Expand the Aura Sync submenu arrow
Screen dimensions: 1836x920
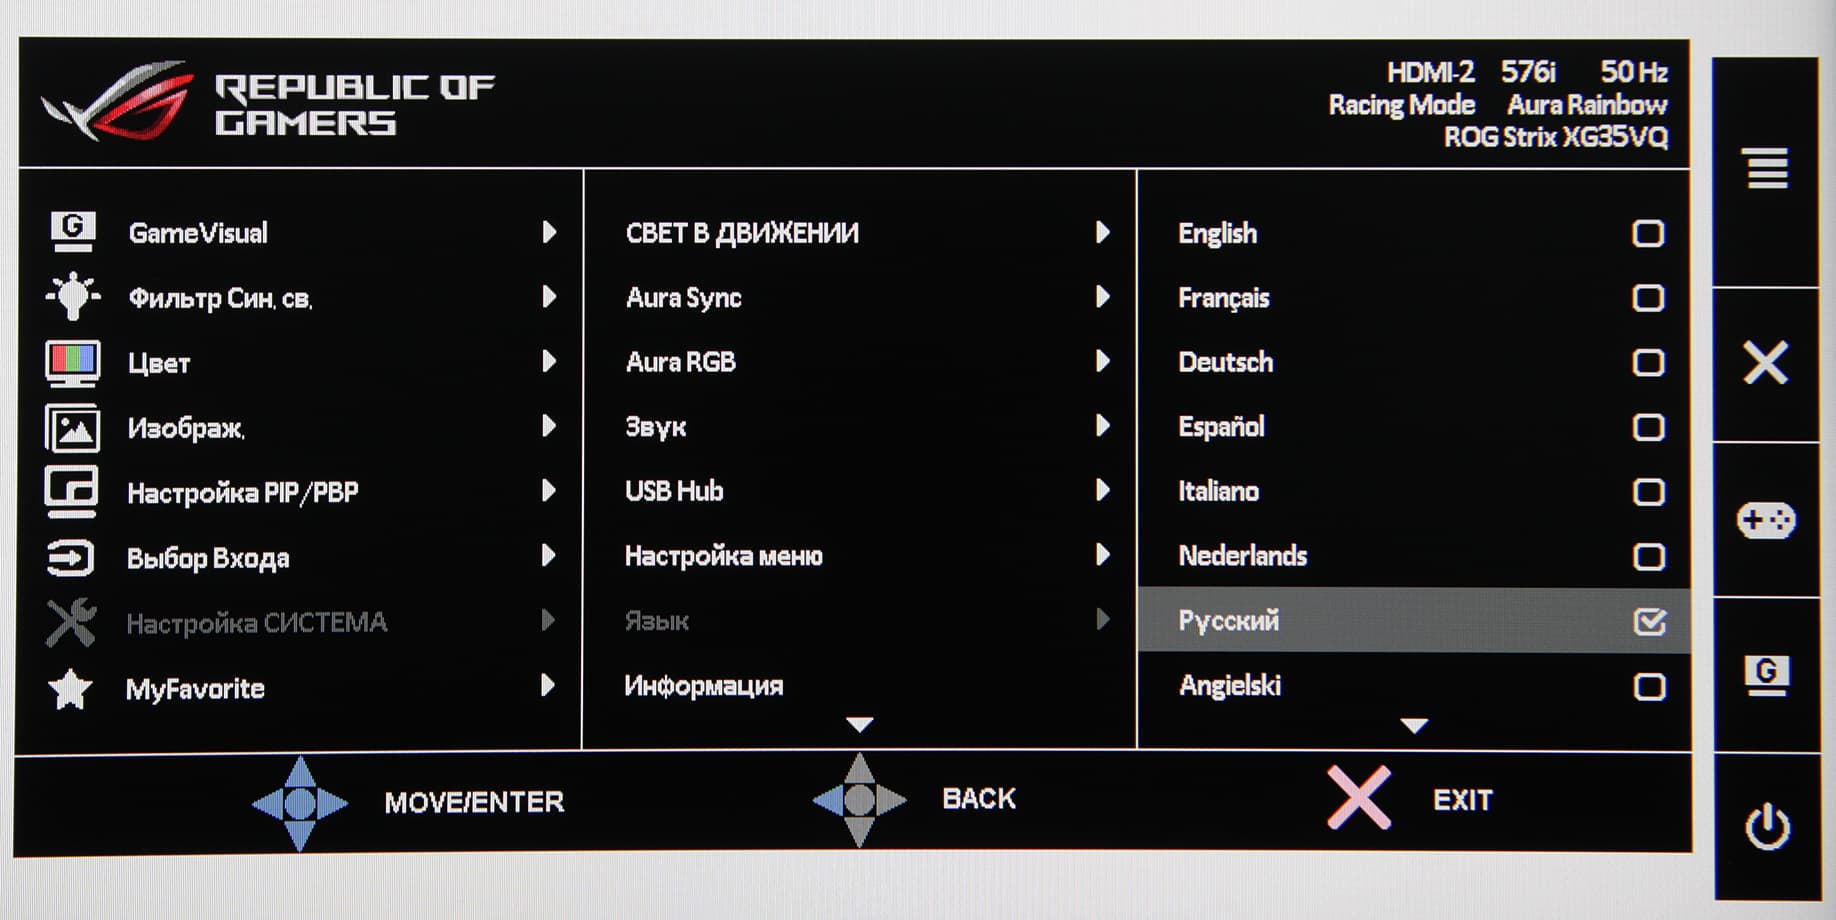pos(1102,297)
